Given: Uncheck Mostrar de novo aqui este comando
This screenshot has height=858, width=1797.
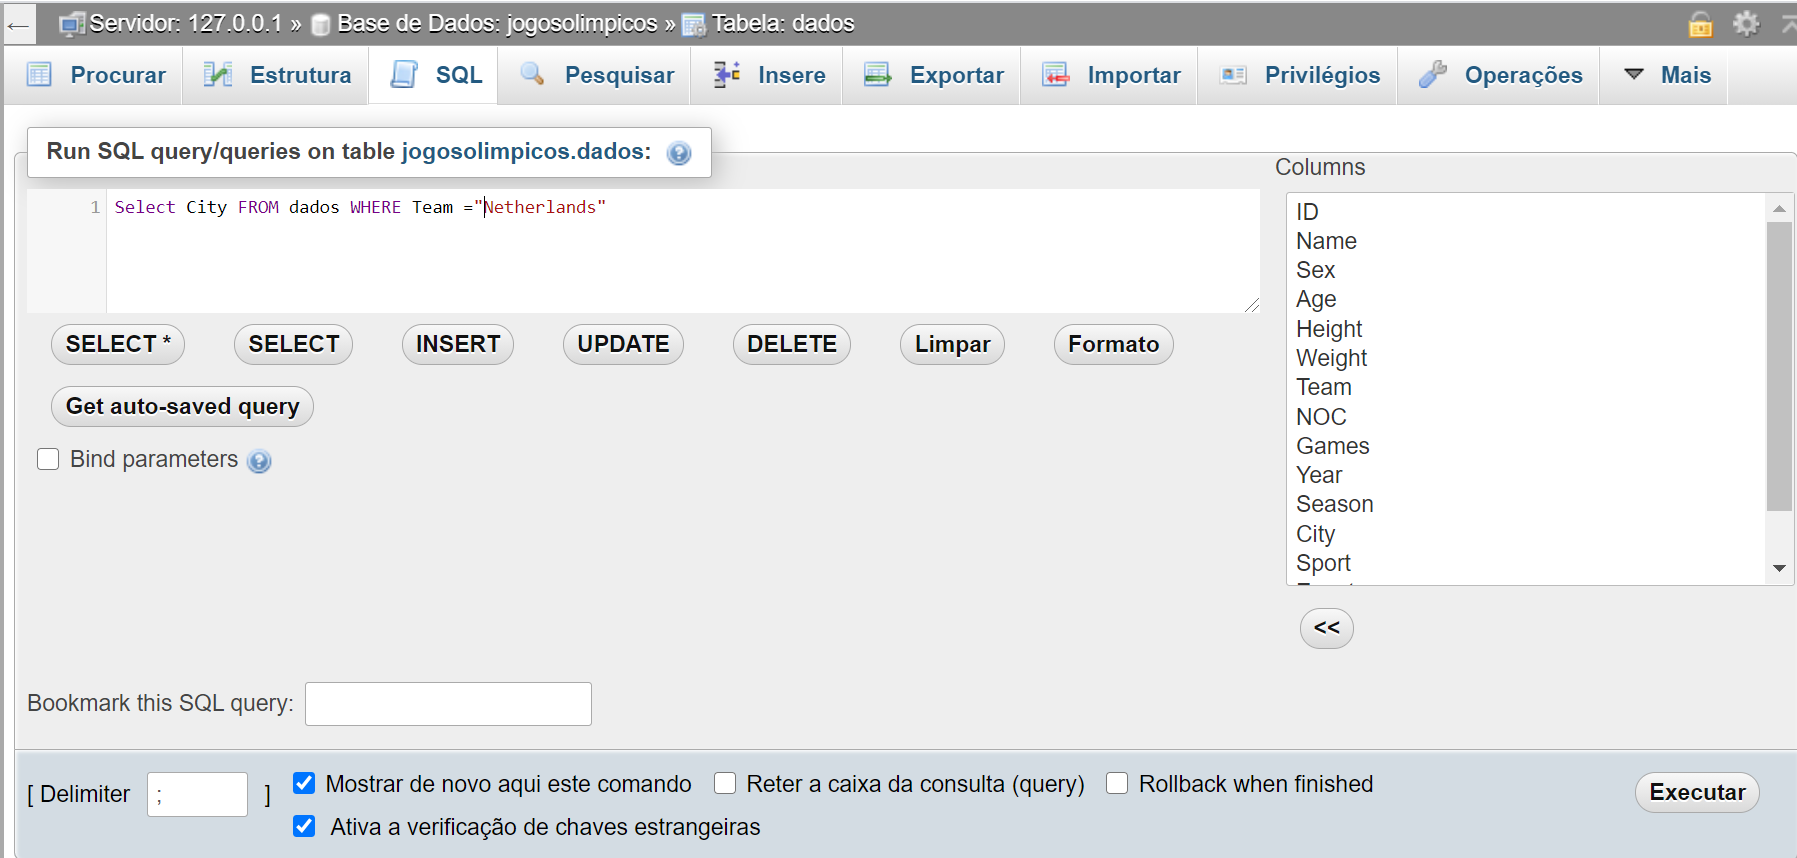Looking at the screenshot, I should (x=304, y=783).
